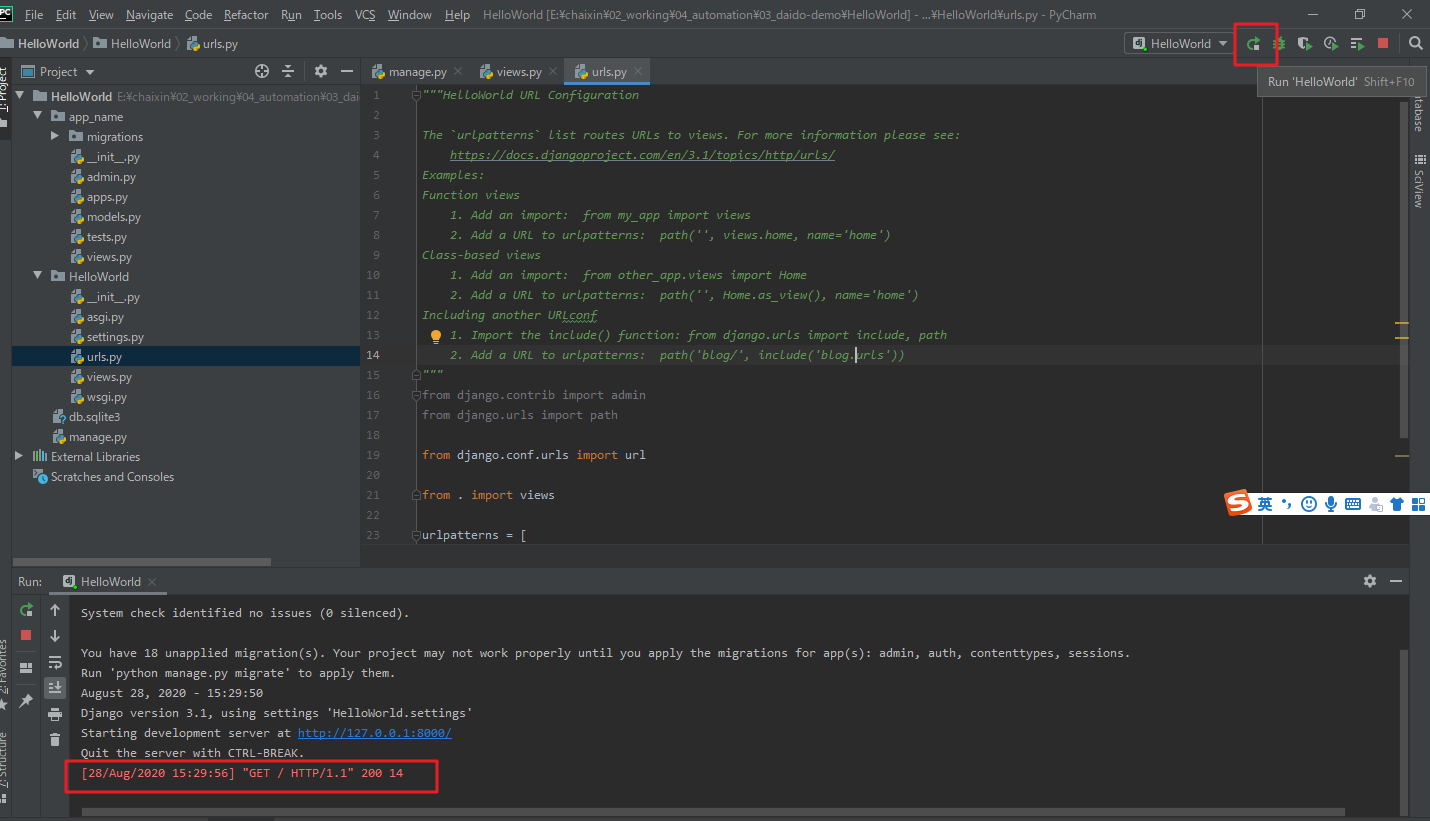This screenshot has height=821, width=1430.
Task: Open the http://127.0.0.1:8000/ link in console
Action: coord(375,733)
